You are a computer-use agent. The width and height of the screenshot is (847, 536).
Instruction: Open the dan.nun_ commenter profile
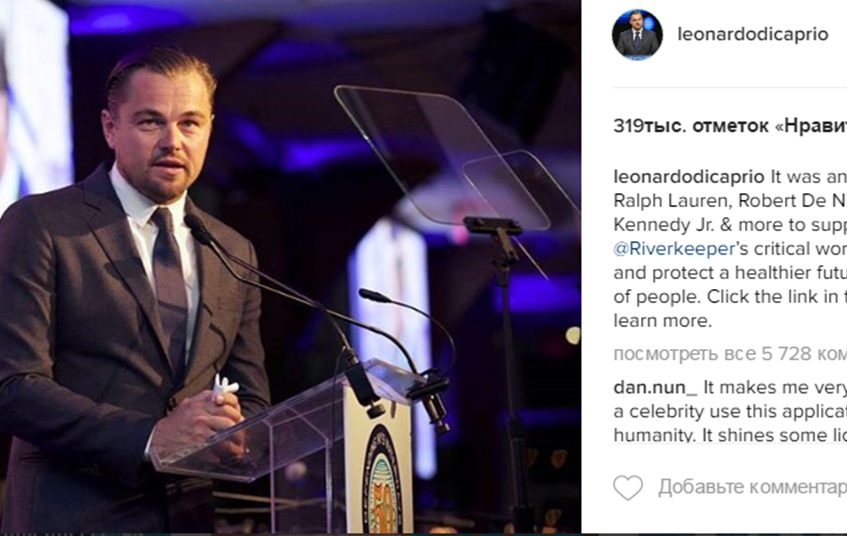(x=655, y=387)
